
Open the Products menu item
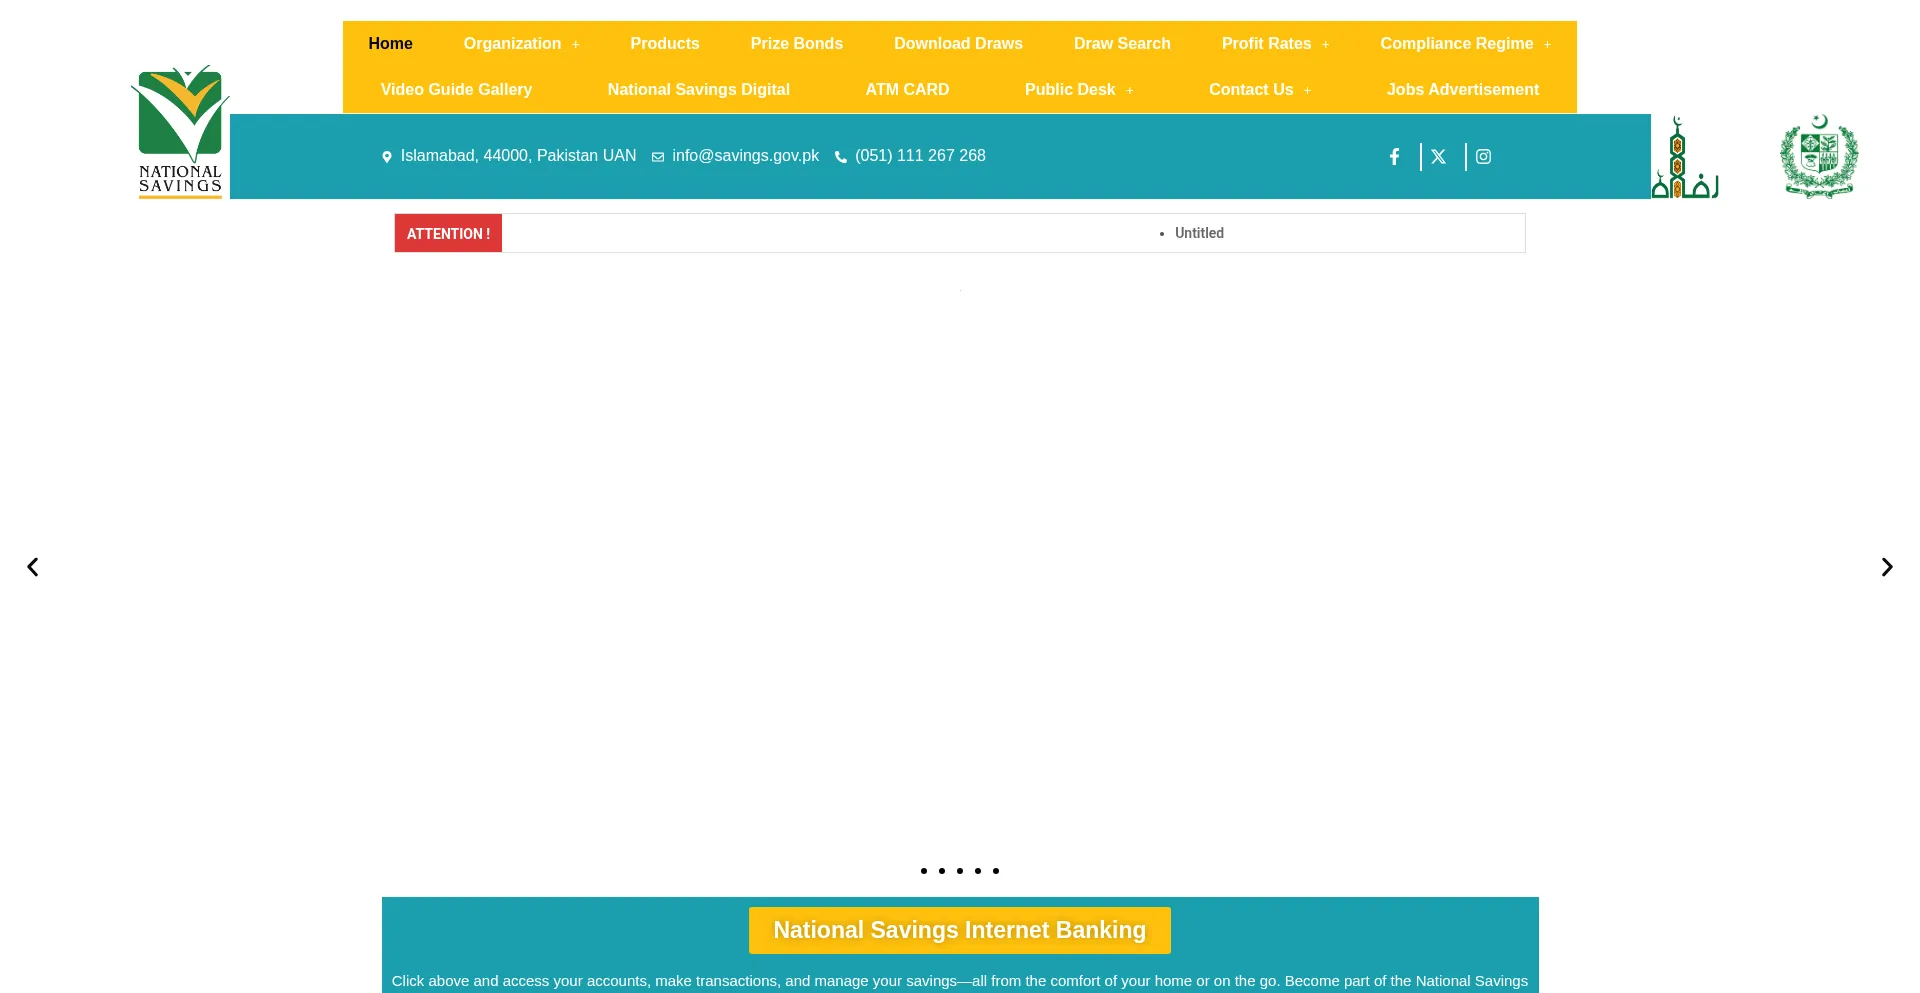pos(665,44)
